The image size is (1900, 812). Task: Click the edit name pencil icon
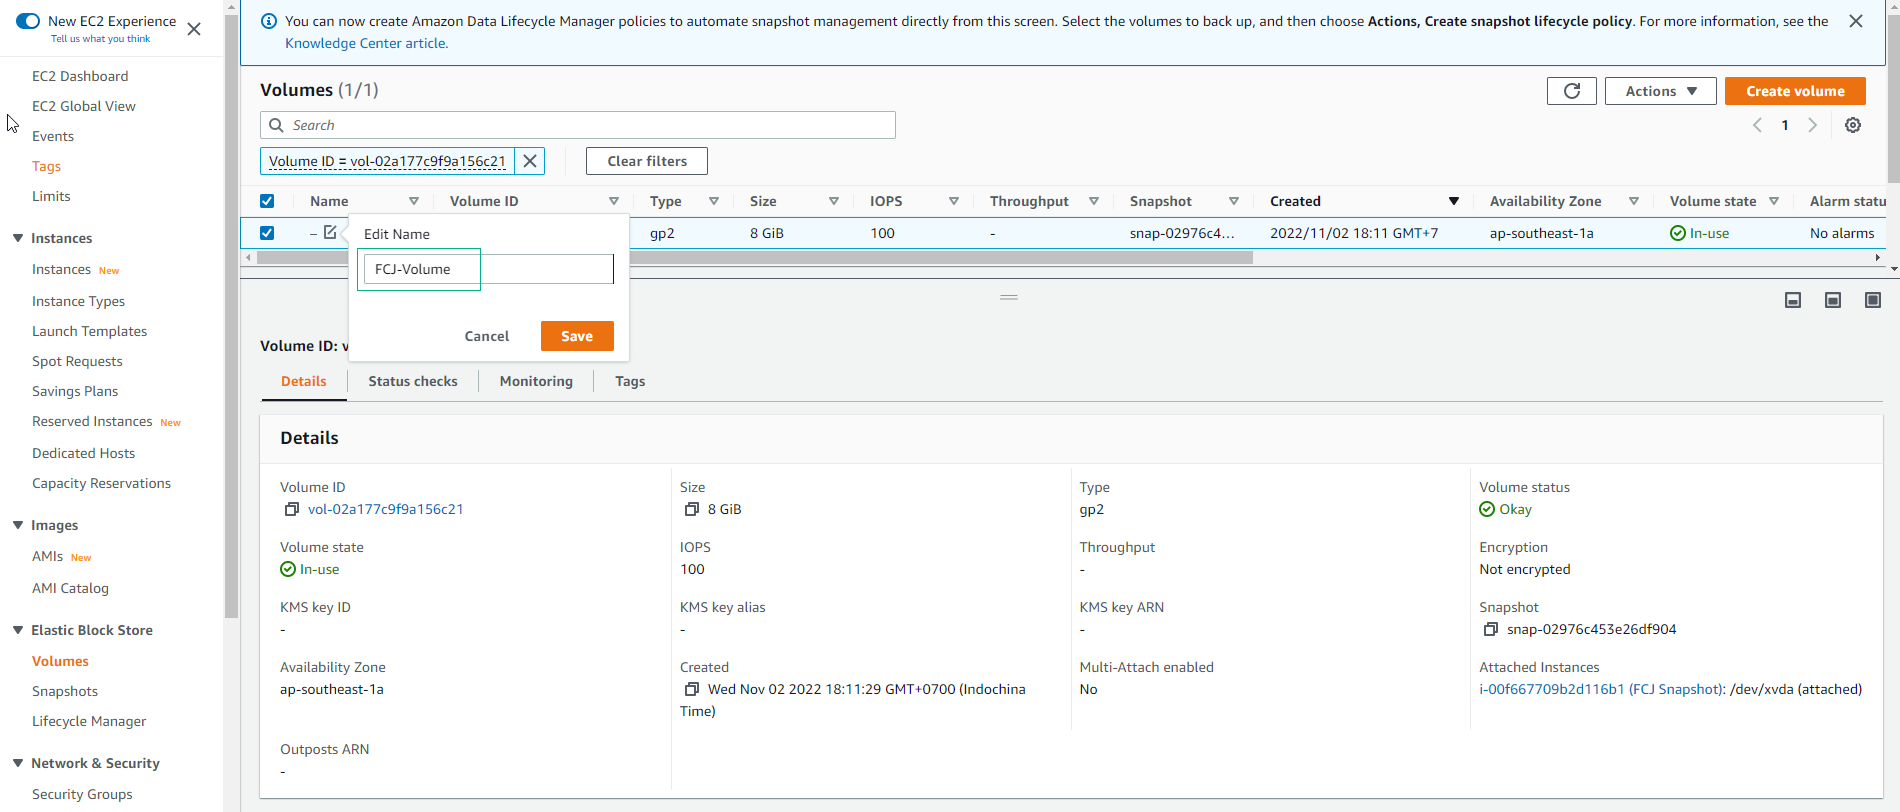click(x=330, y=232)
